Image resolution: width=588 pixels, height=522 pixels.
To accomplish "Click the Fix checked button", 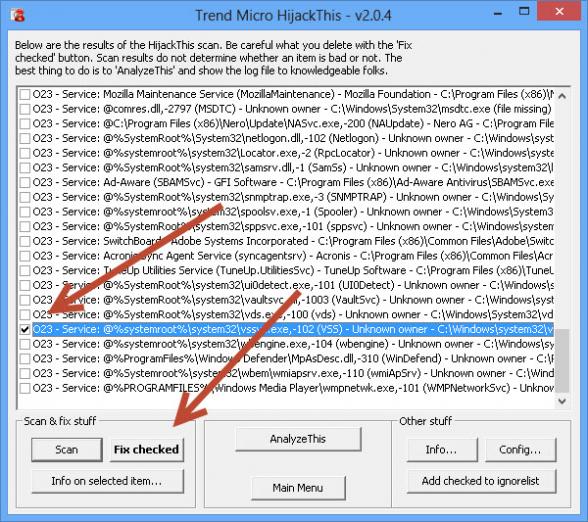I will 146,449.
